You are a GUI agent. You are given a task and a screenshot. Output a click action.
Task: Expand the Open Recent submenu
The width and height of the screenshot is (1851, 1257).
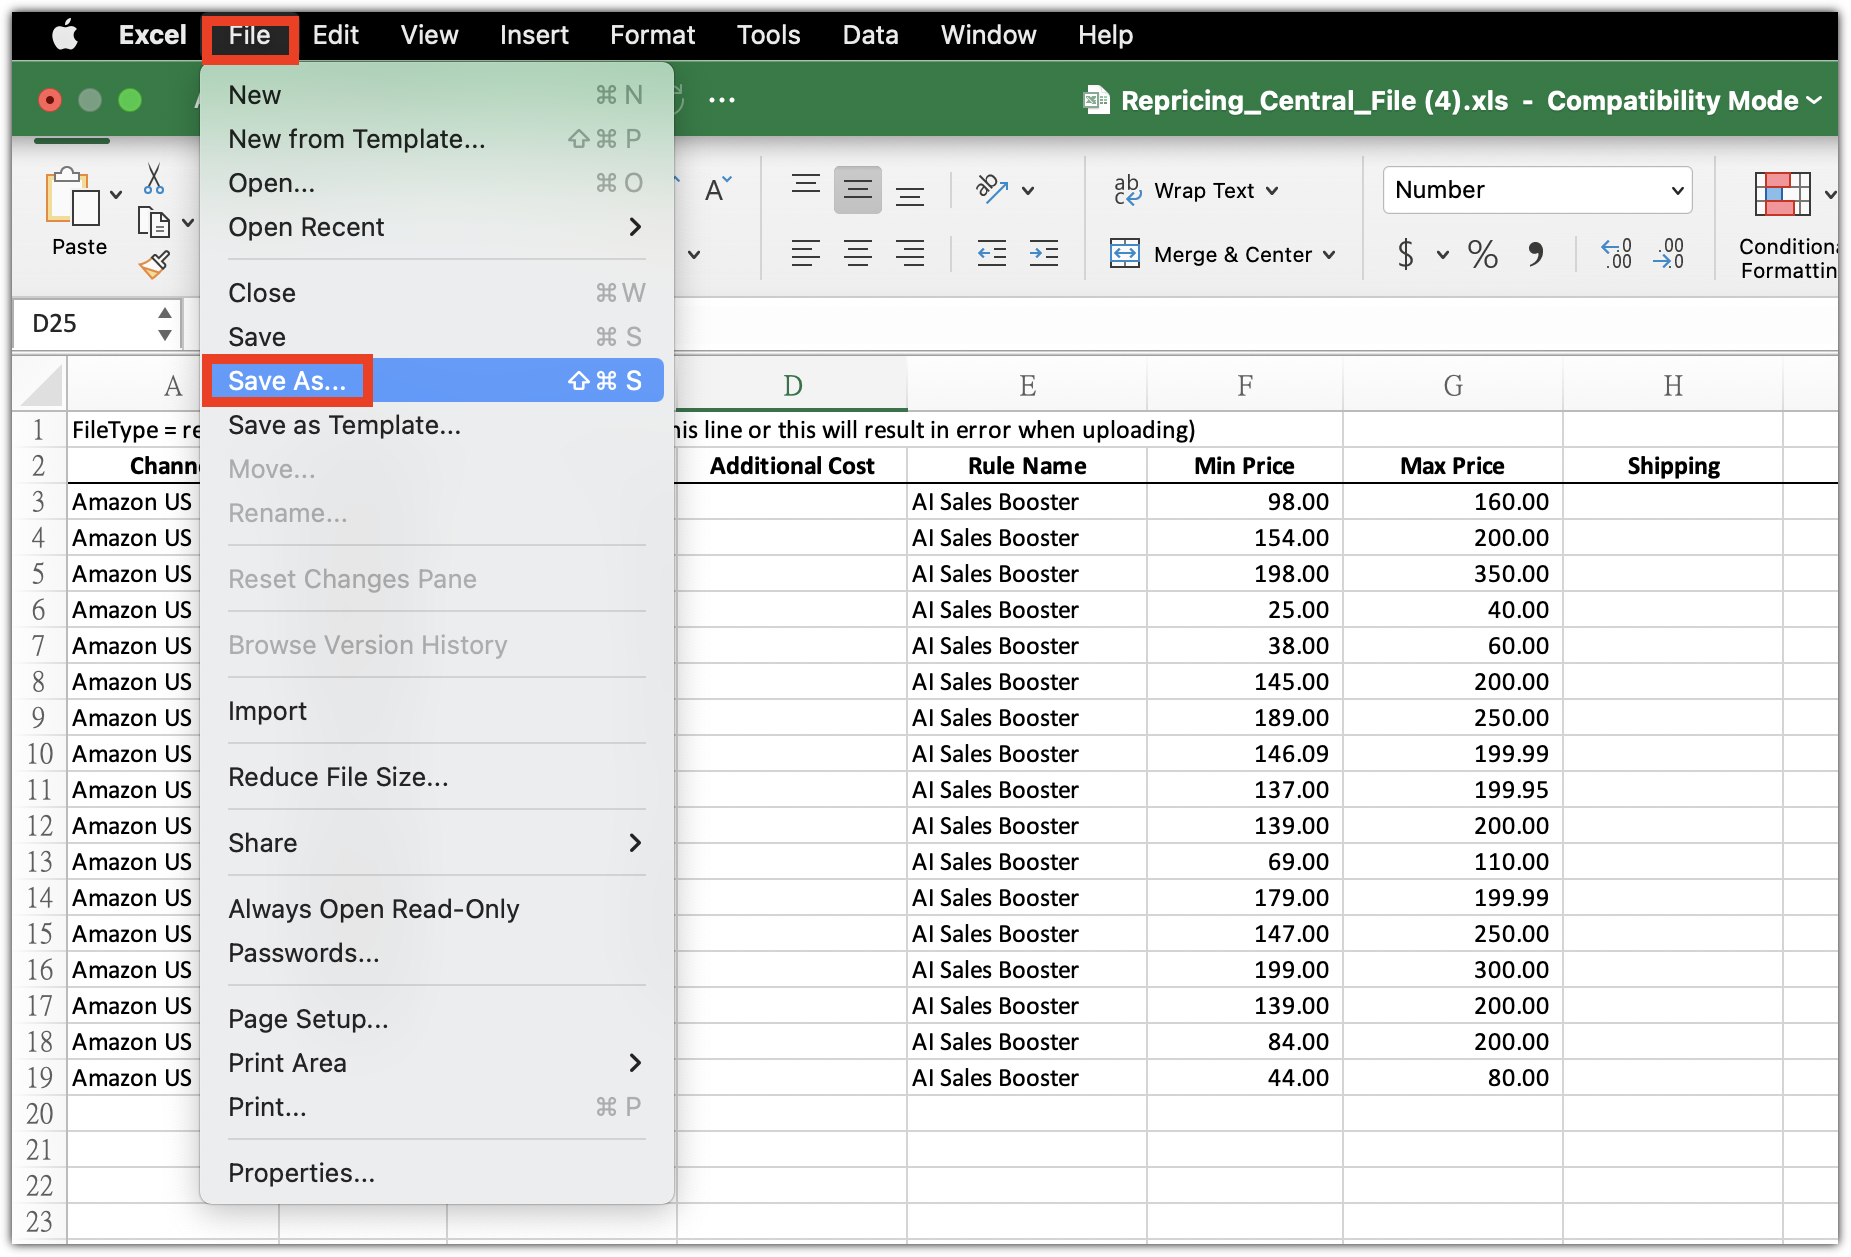tap(436, 227)
